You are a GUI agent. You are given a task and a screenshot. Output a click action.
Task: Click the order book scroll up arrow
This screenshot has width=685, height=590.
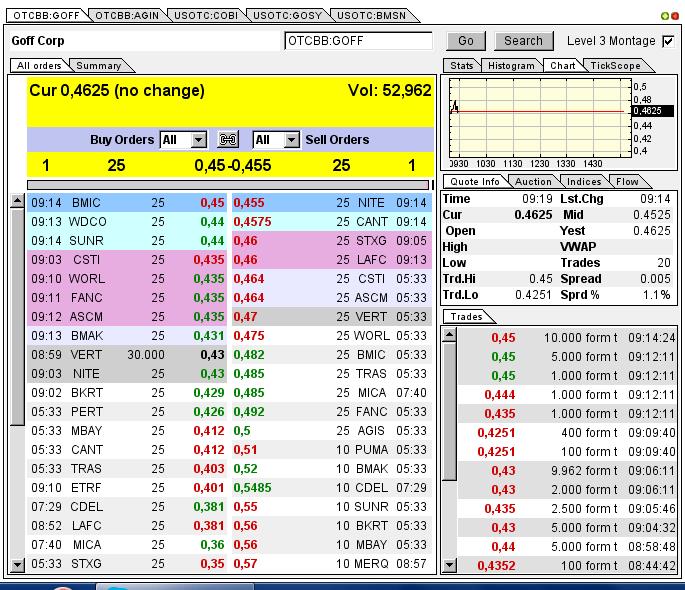[17, 201]
